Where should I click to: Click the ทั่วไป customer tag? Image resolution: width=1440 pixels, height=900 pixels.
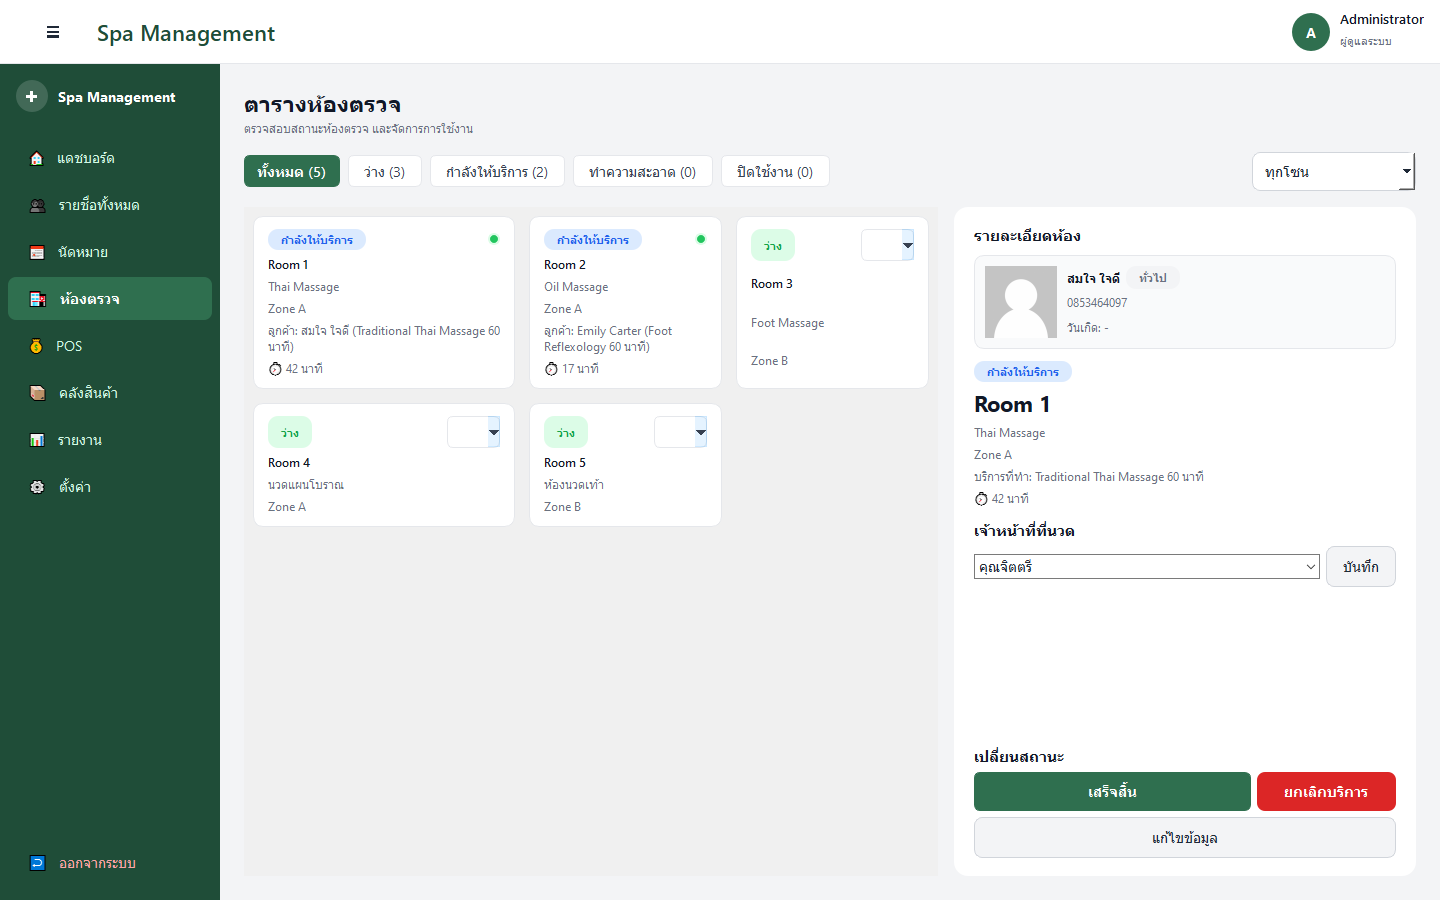(x=1153, y=278)
